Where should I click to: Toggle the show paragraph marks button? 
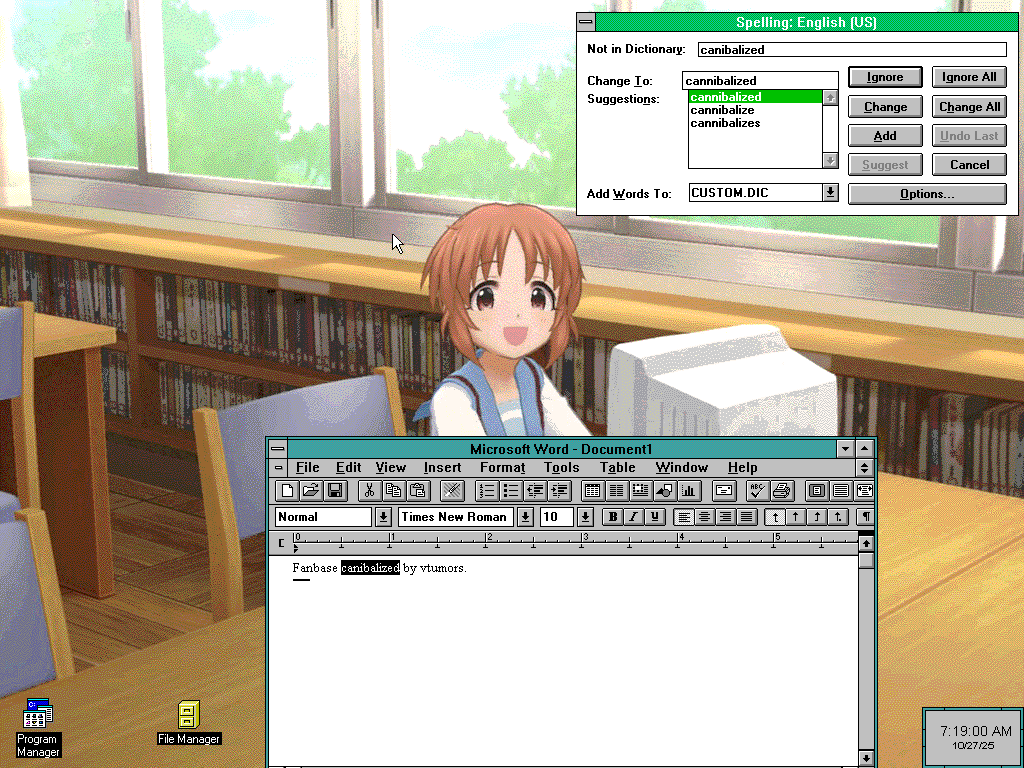coord(865,517)
